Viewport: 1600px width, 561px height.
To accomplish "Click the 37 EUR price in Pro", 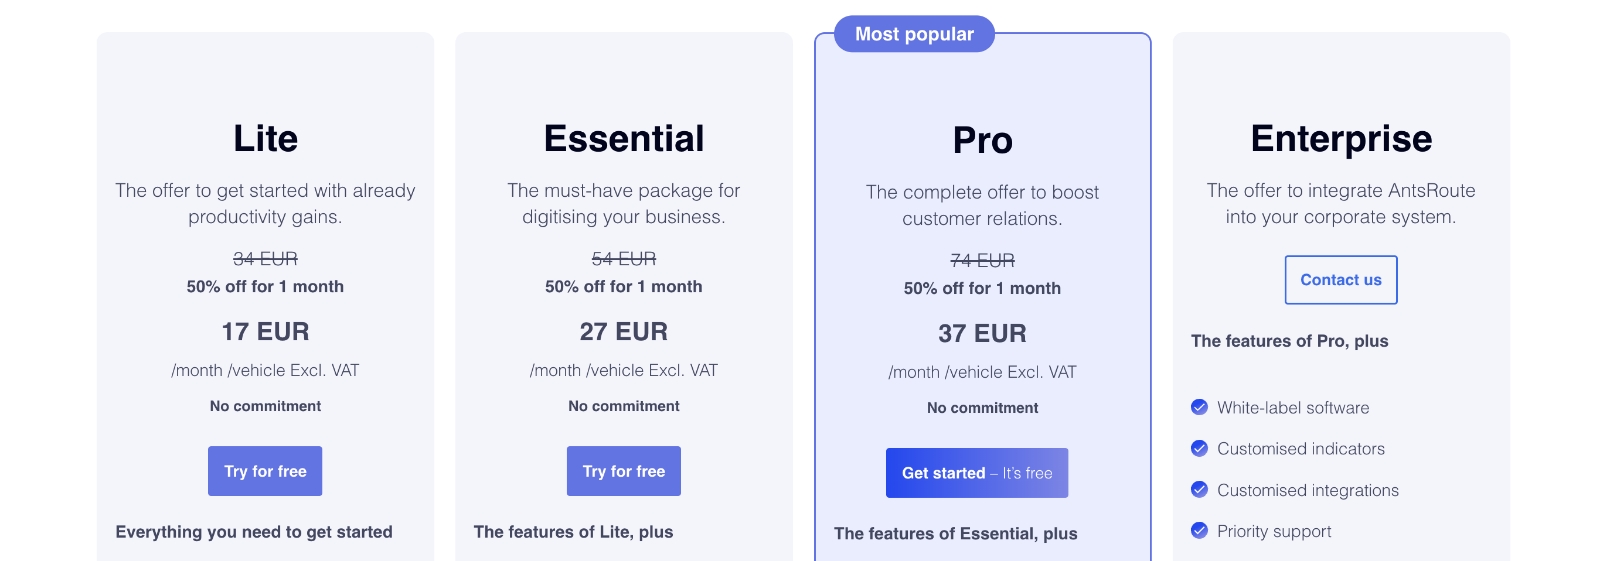I will tap(982, 333).
